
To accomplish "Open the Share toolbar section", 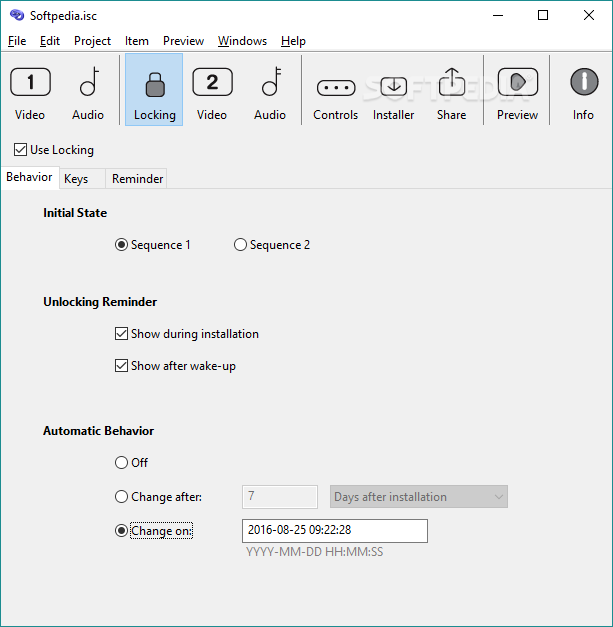I will pyautogui.click(x=451, y=94).
